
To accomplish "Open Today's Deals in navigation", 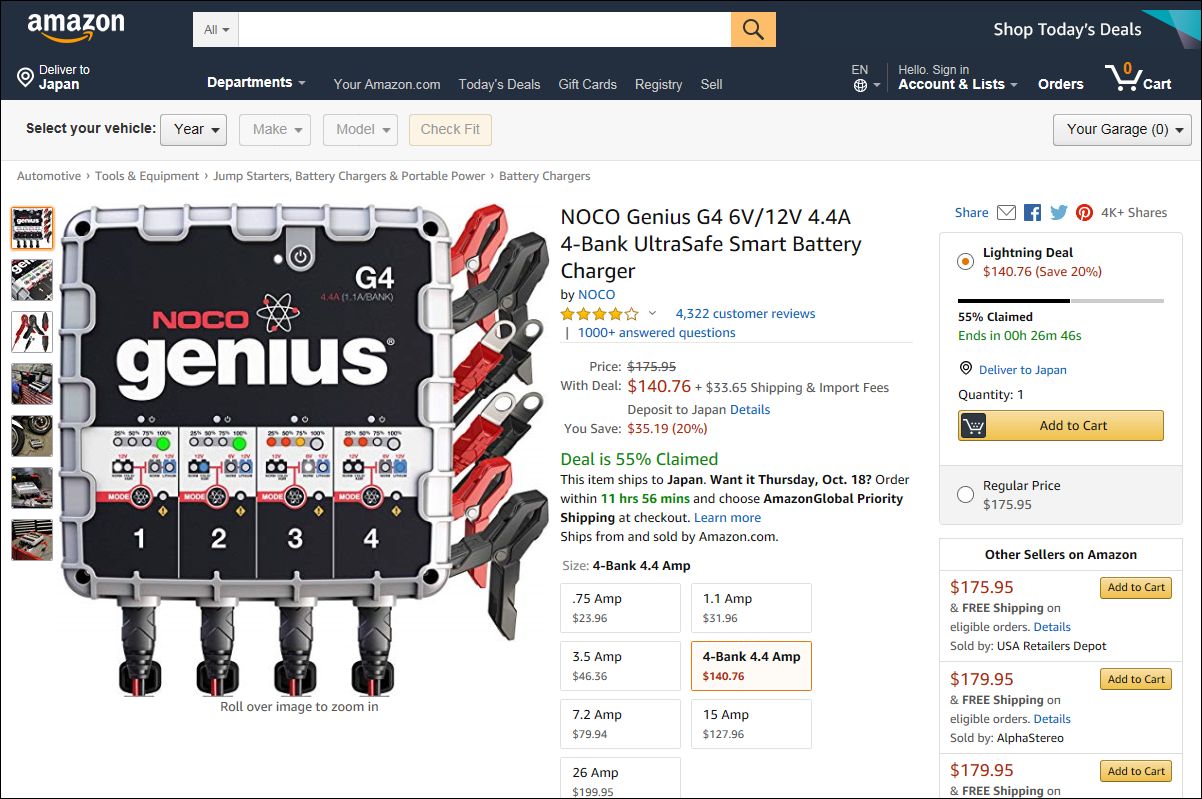I will point(499,84).
